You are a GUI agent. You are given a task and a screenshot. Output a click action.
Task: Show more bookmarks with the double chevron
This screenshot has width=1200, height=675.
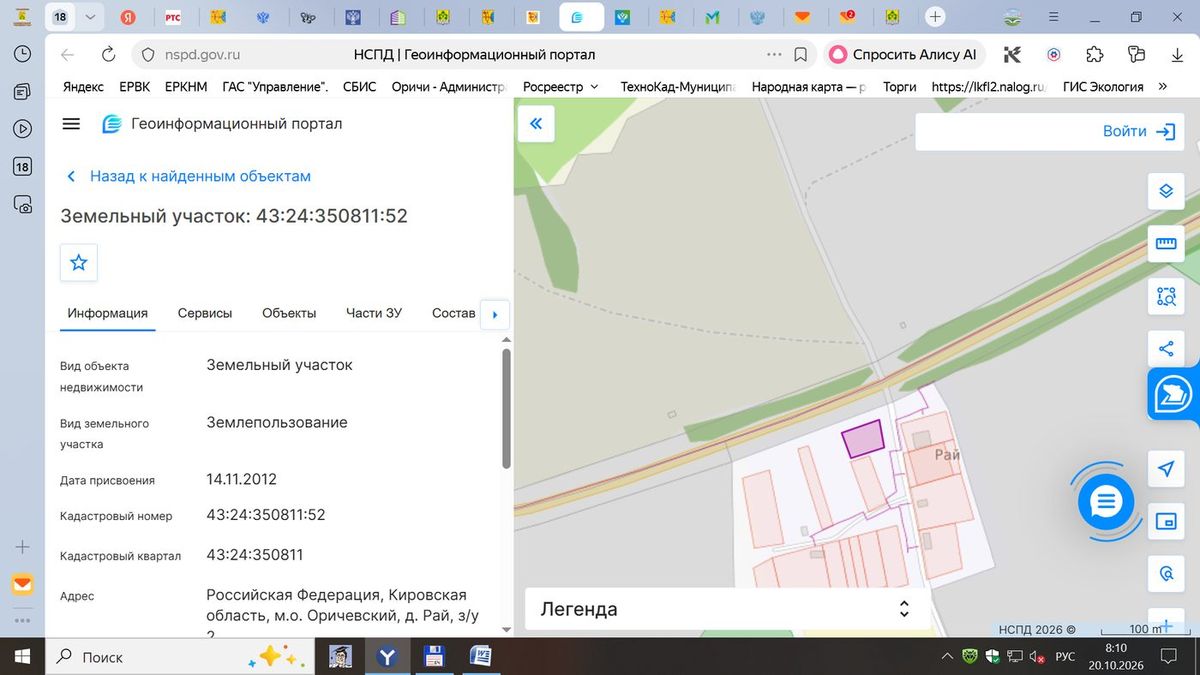click(1162, 87)
